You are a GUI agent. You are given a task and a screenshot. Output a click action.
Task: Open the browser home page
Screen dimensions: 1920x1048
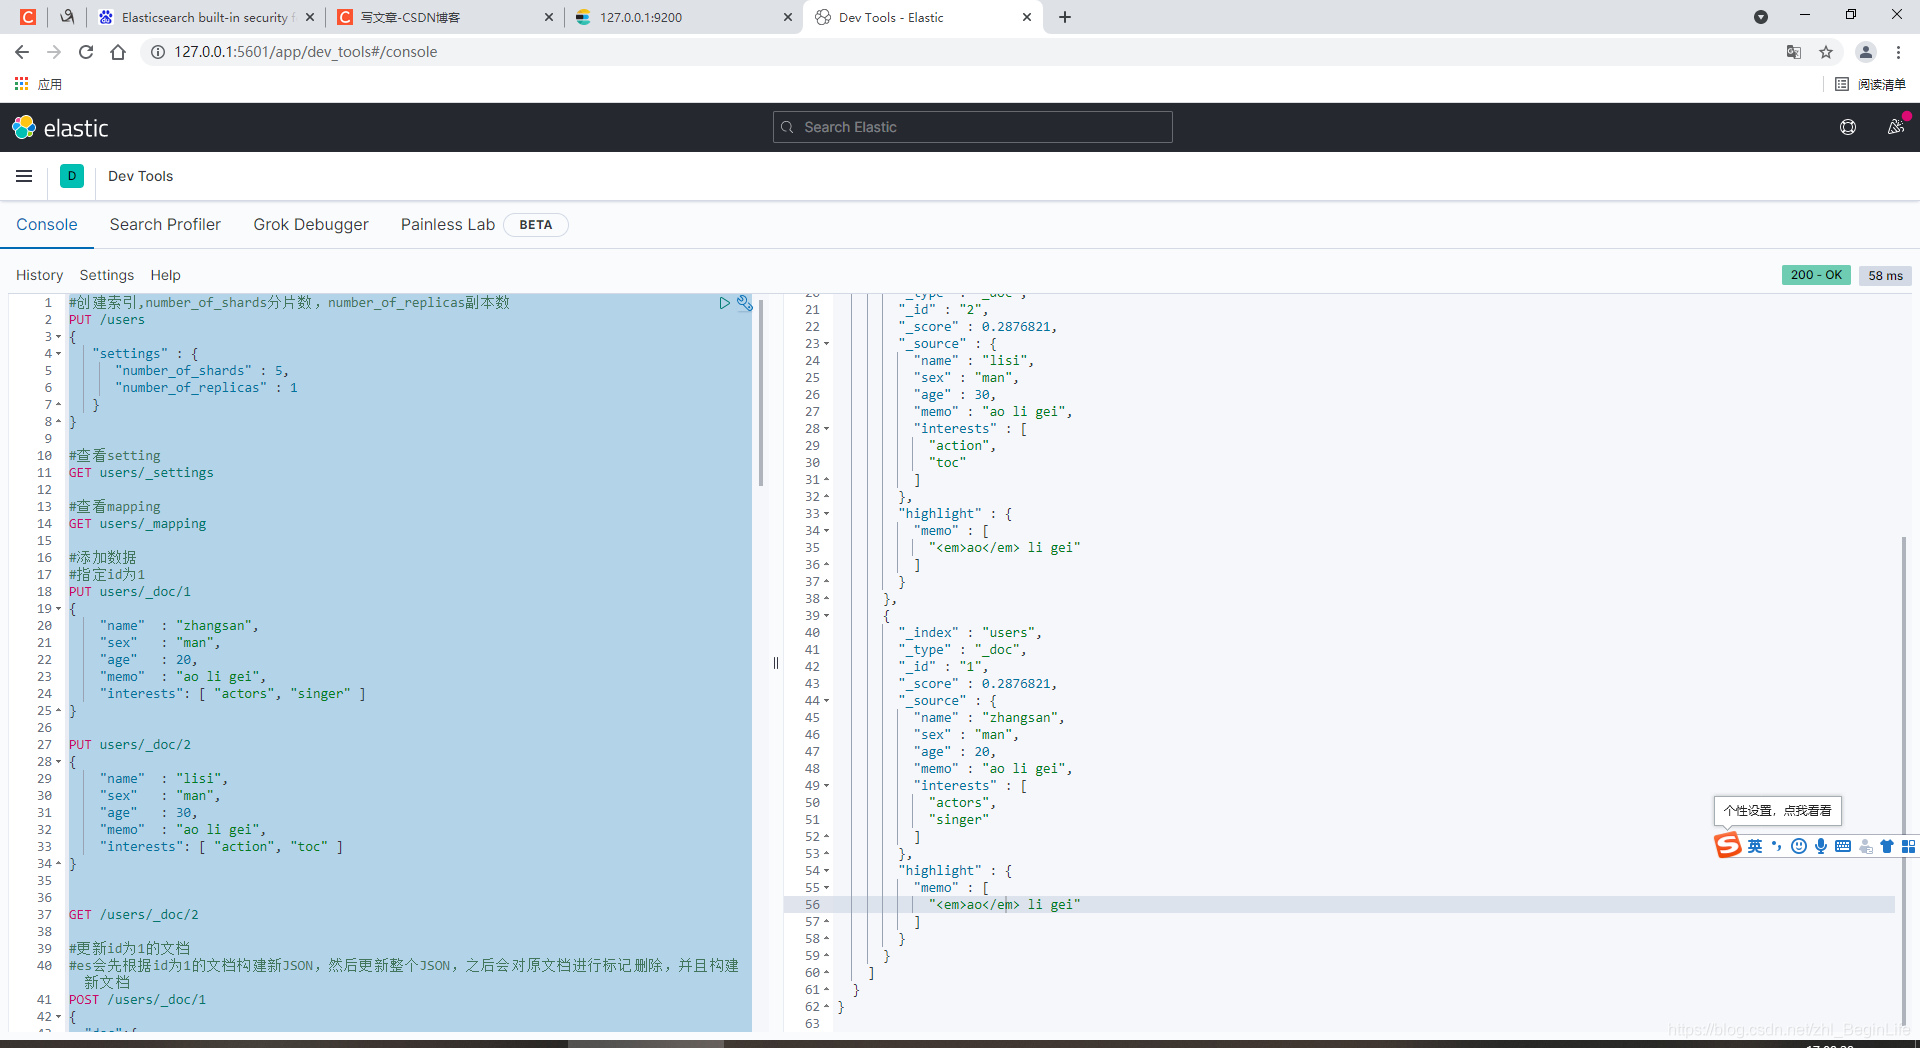coord(118,52)
